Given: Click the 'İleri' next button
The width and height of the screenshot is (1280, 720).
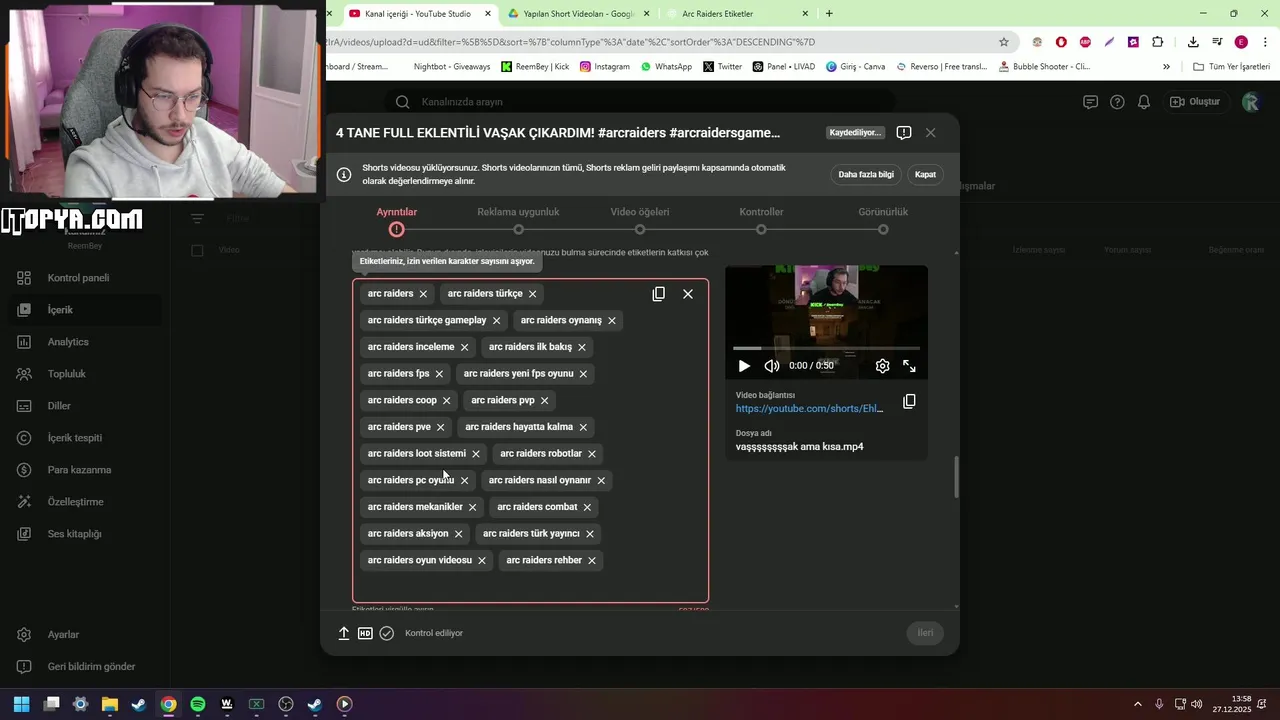Looking at the screenshot, I should coord(926,633).
